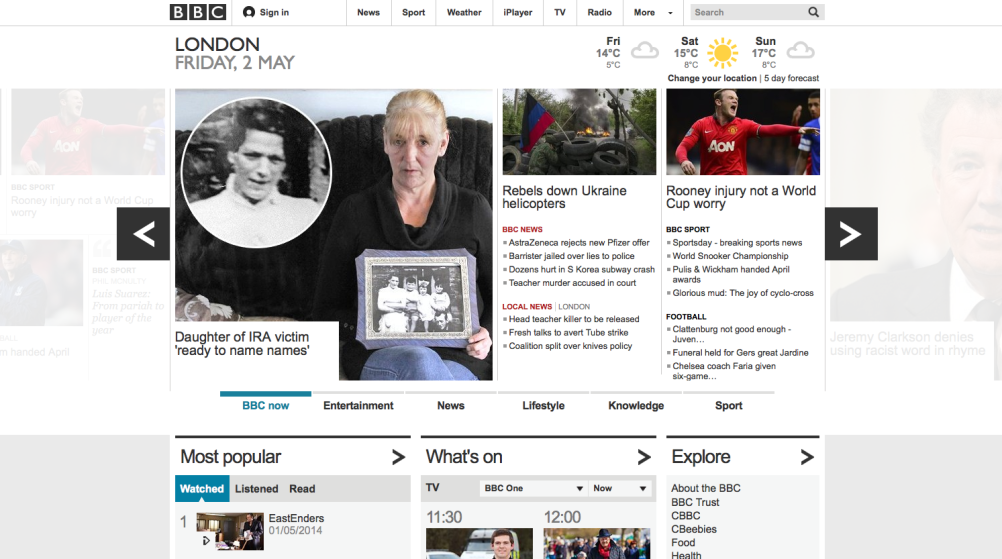Open About the BBC in Explore
The image size is (1002, 559).
[705, 488]
